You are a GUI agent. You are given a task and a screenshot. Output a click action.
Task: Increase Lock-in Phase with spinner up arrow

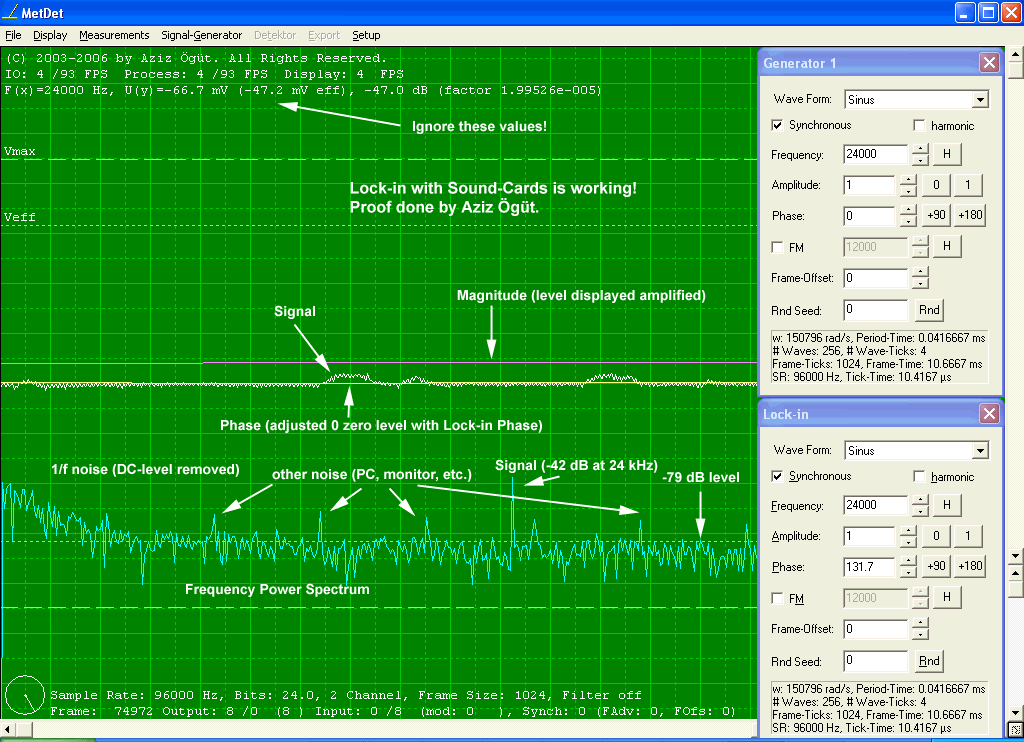pos(907,561)
